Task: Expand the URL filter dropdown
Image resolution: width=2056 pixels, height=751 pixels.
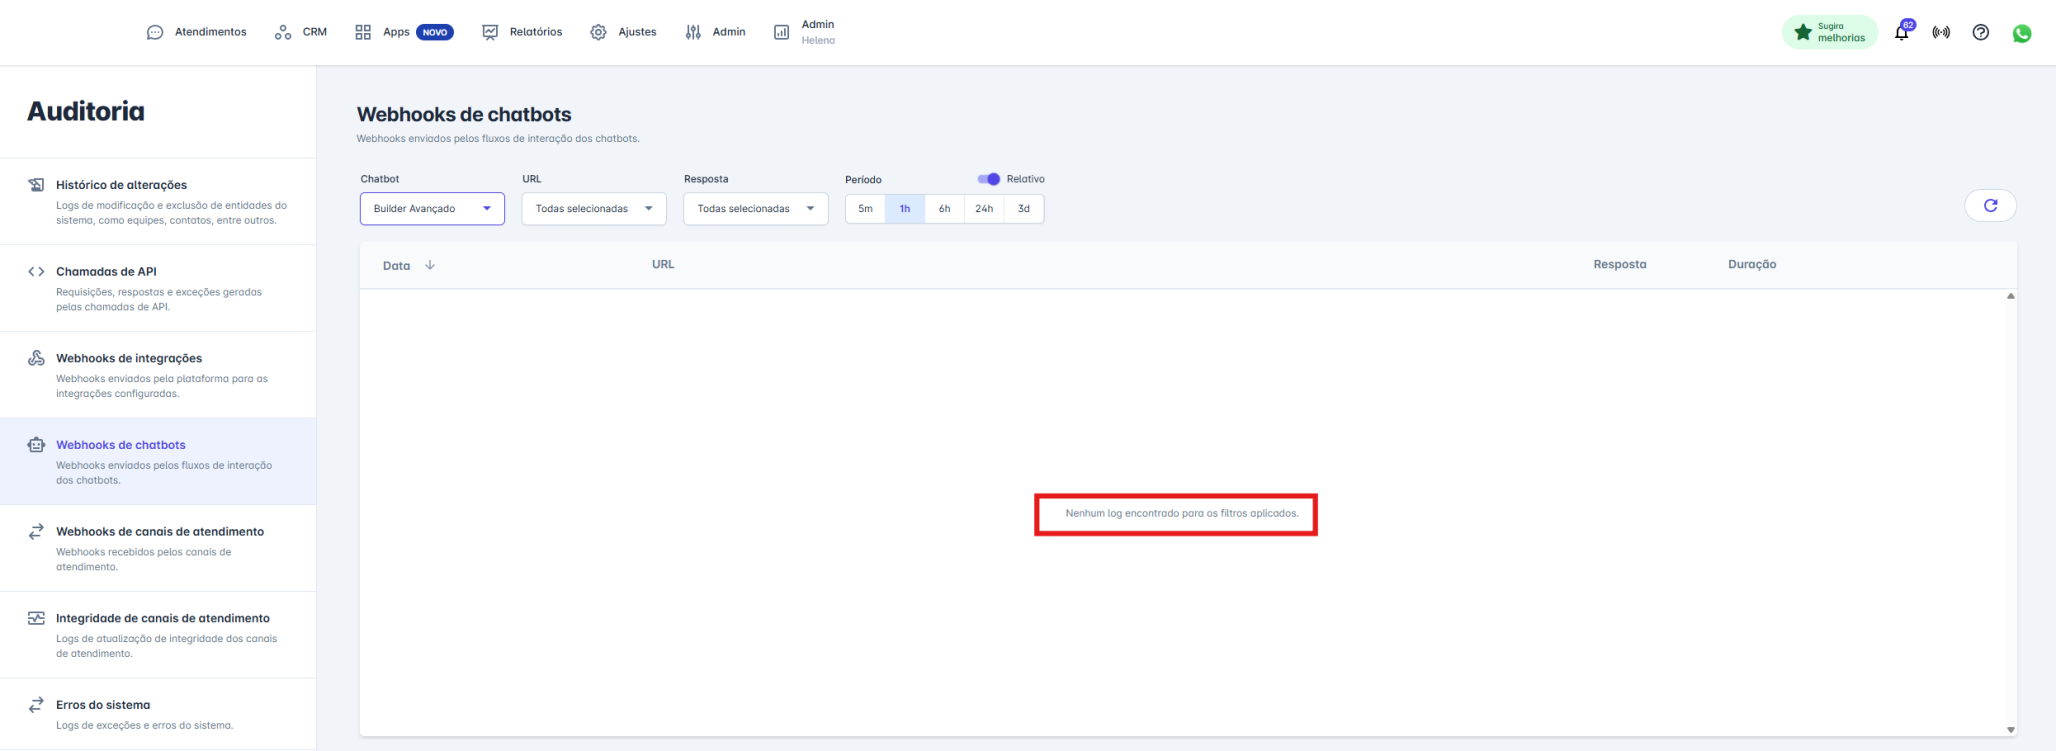Action: click(593, 209)
